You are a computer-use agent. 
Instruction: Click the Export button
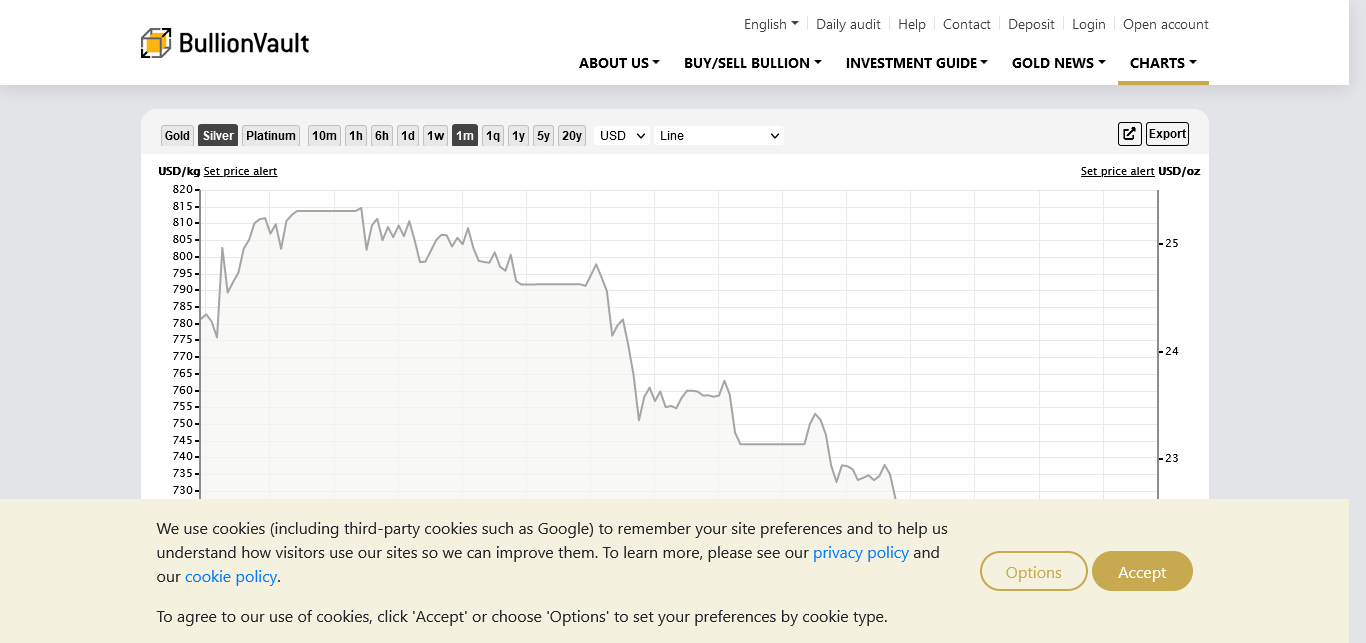[x=1167, y=134]
